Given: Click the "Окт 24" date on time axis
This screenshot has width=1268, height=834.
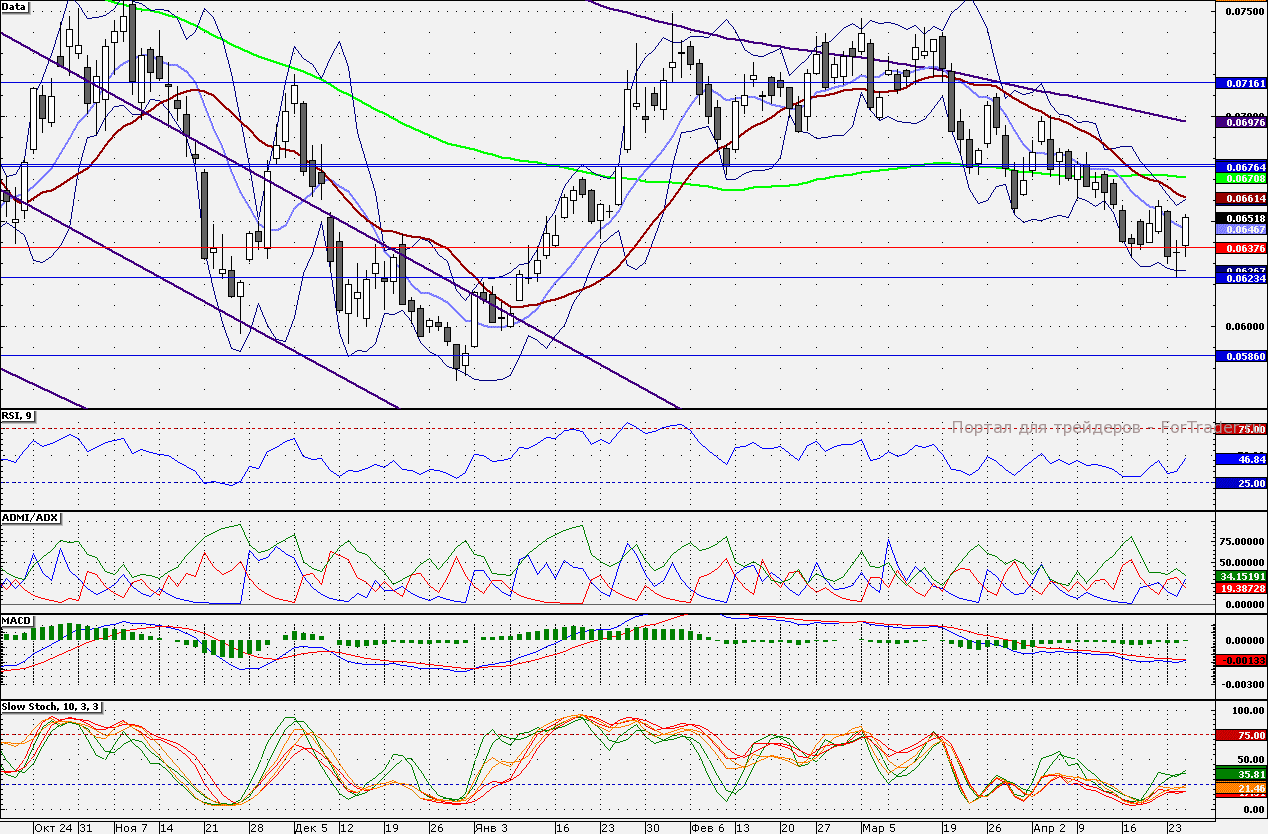Looking at the screenshot, I should (x=53, y=828).
